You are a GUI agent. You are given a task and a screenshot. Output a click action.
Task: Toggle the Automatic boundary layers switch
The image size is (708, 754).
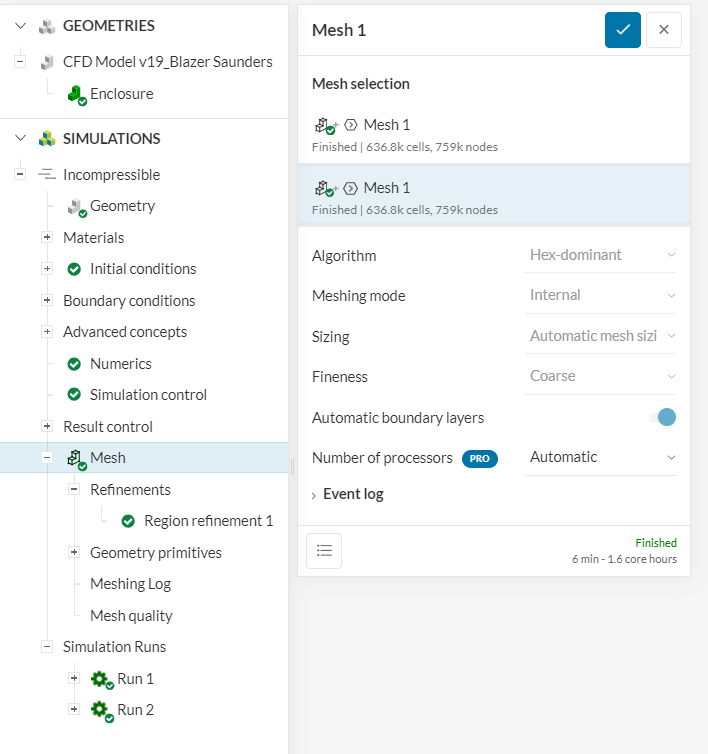coord(662,417)
